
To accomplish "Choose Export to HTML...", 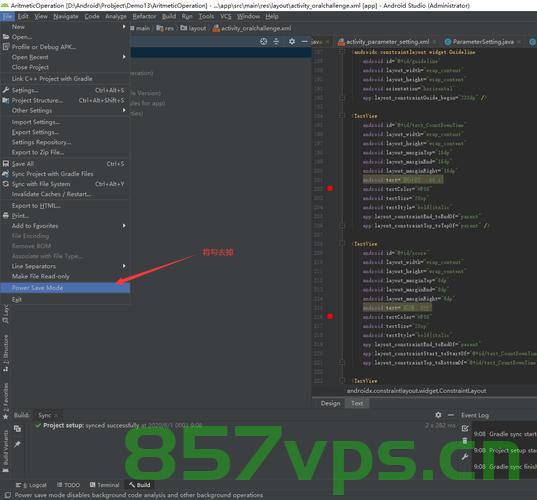I will click(x=65, y=205).
